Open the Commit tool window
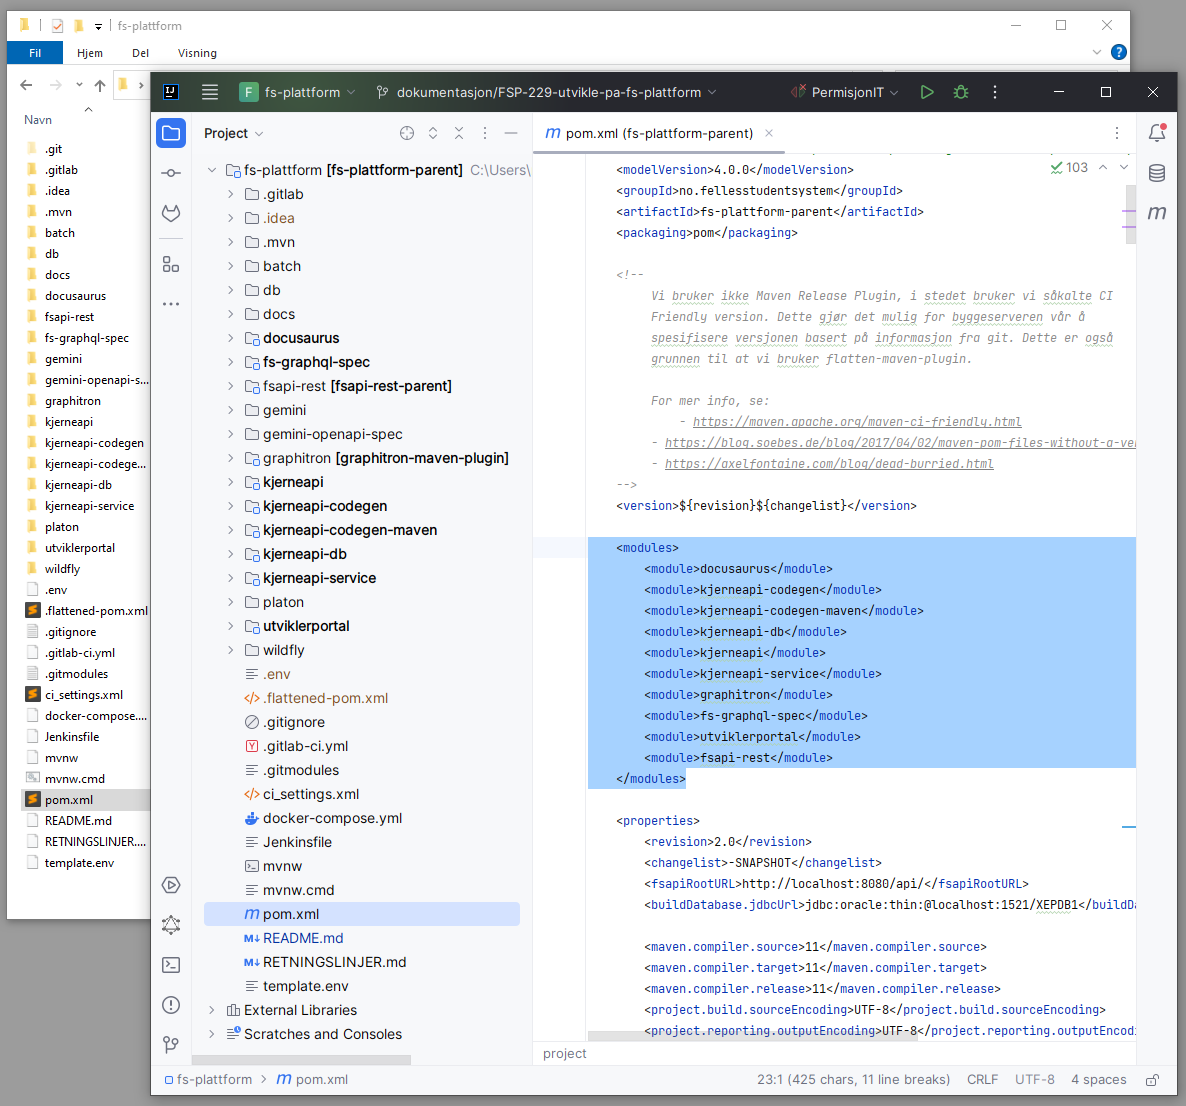The height and width of the screenshot is (1106, 1186). (x=171, y=173)
